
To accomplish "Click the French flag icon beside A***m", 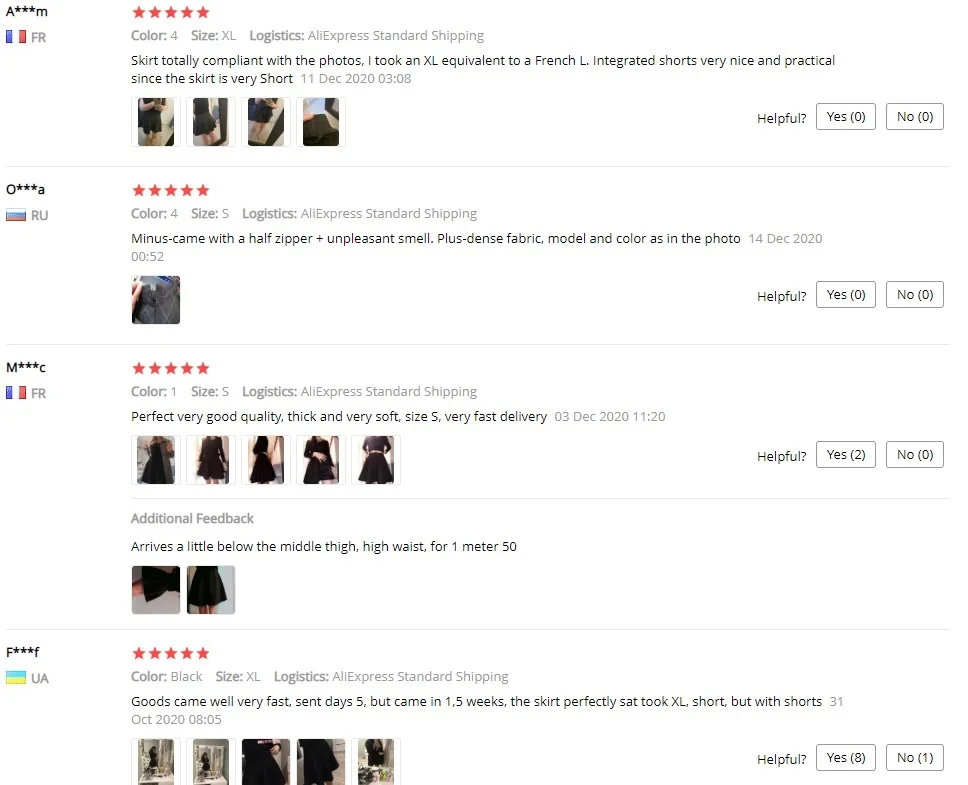I will click(16, 37).
